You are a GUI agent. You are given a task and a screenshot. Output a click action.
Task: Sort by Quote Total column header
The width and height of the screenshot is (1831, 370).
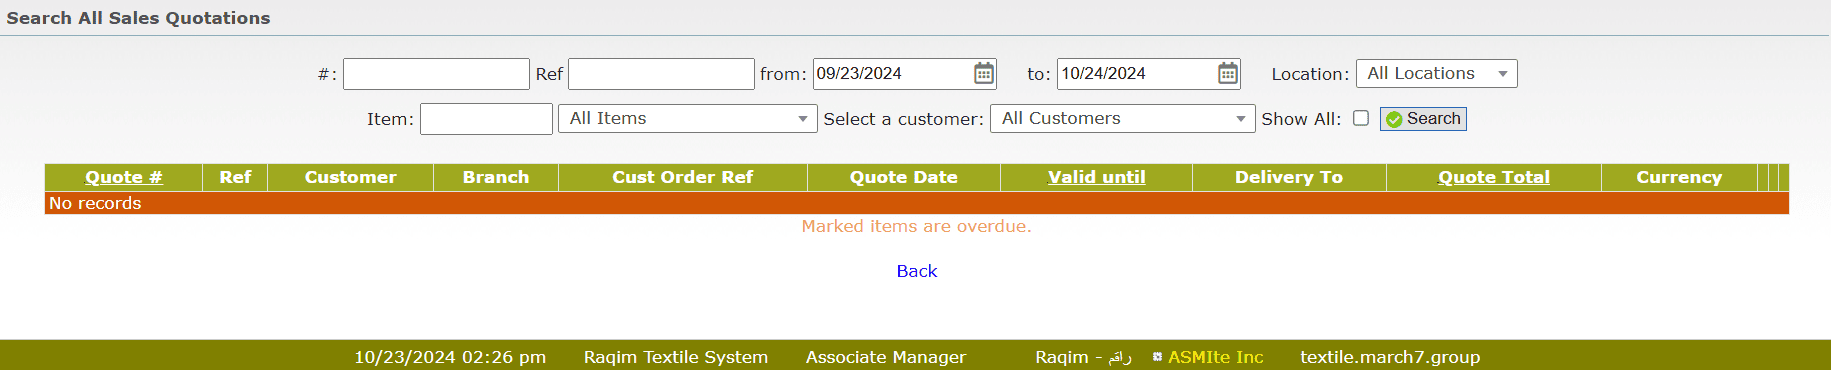coord(1494,177)
